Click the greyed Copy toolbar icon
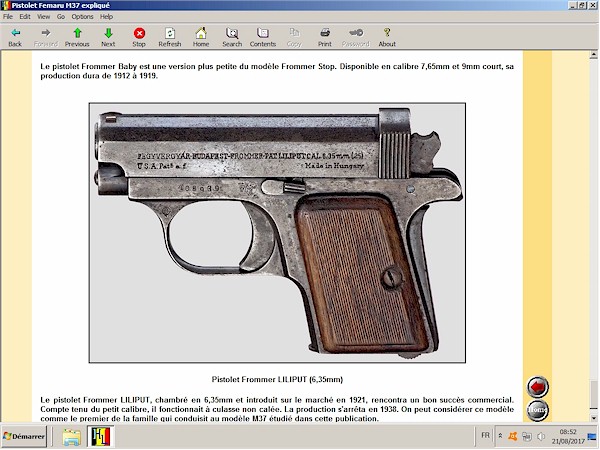 pyautogui.click(x=294, y=37)
